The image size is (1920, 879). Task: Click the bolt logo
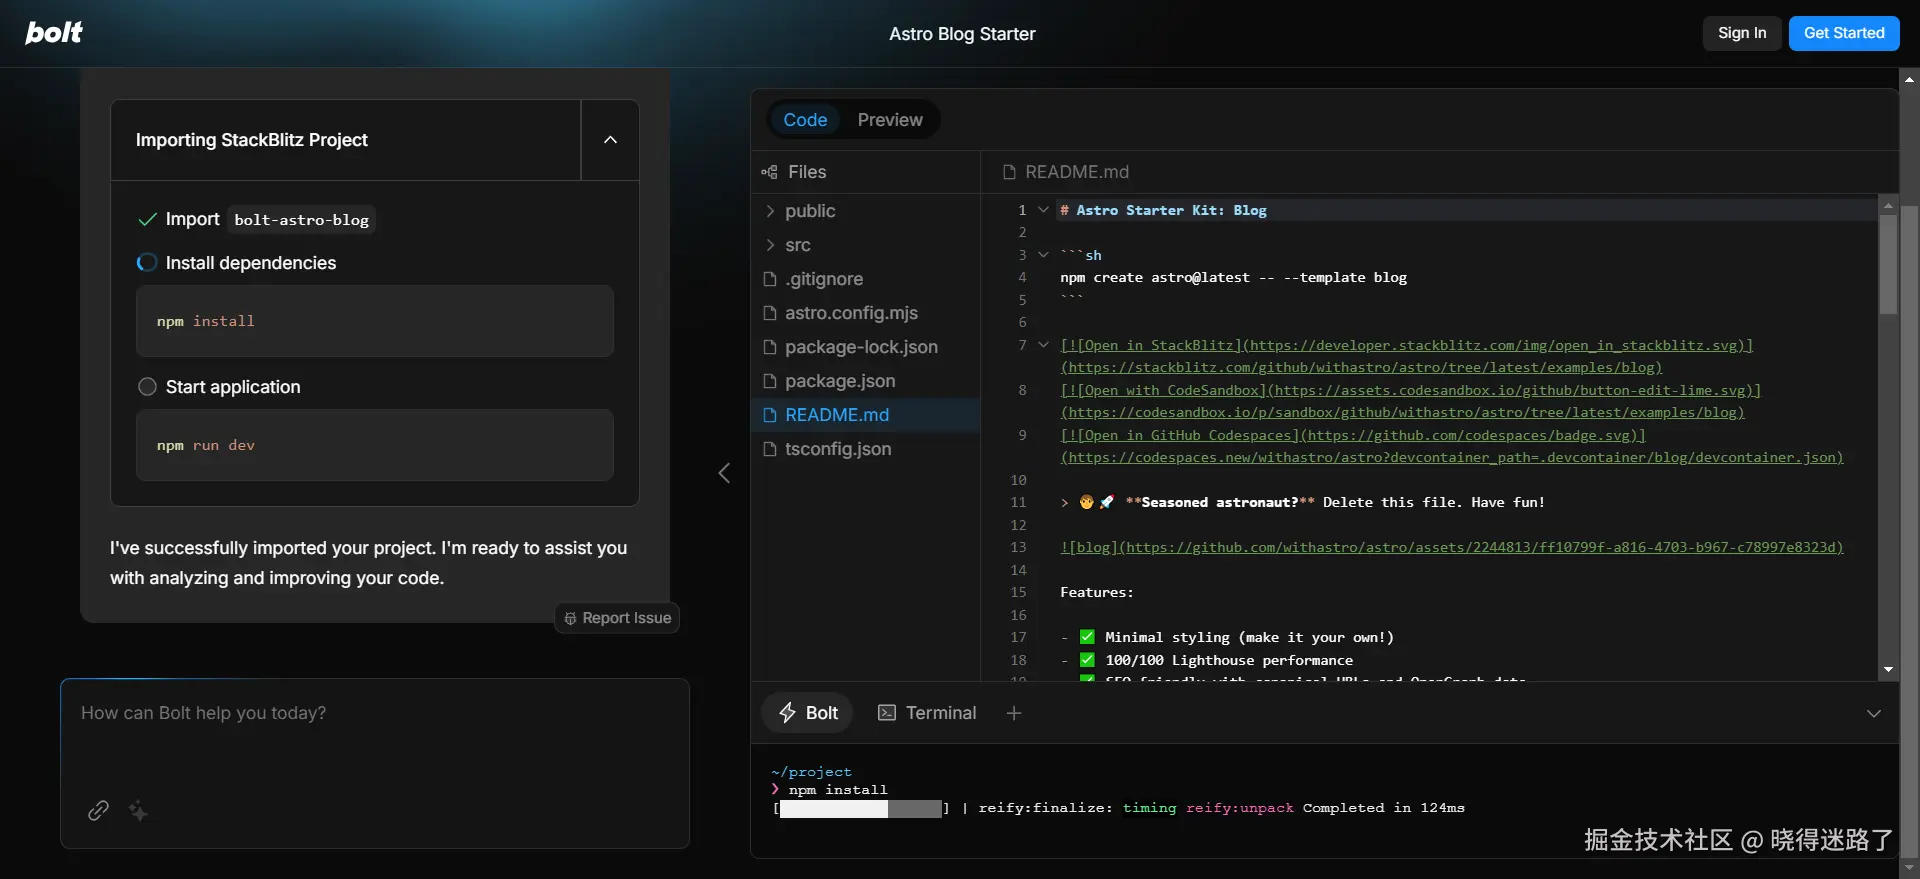click(x=54, y=33)
